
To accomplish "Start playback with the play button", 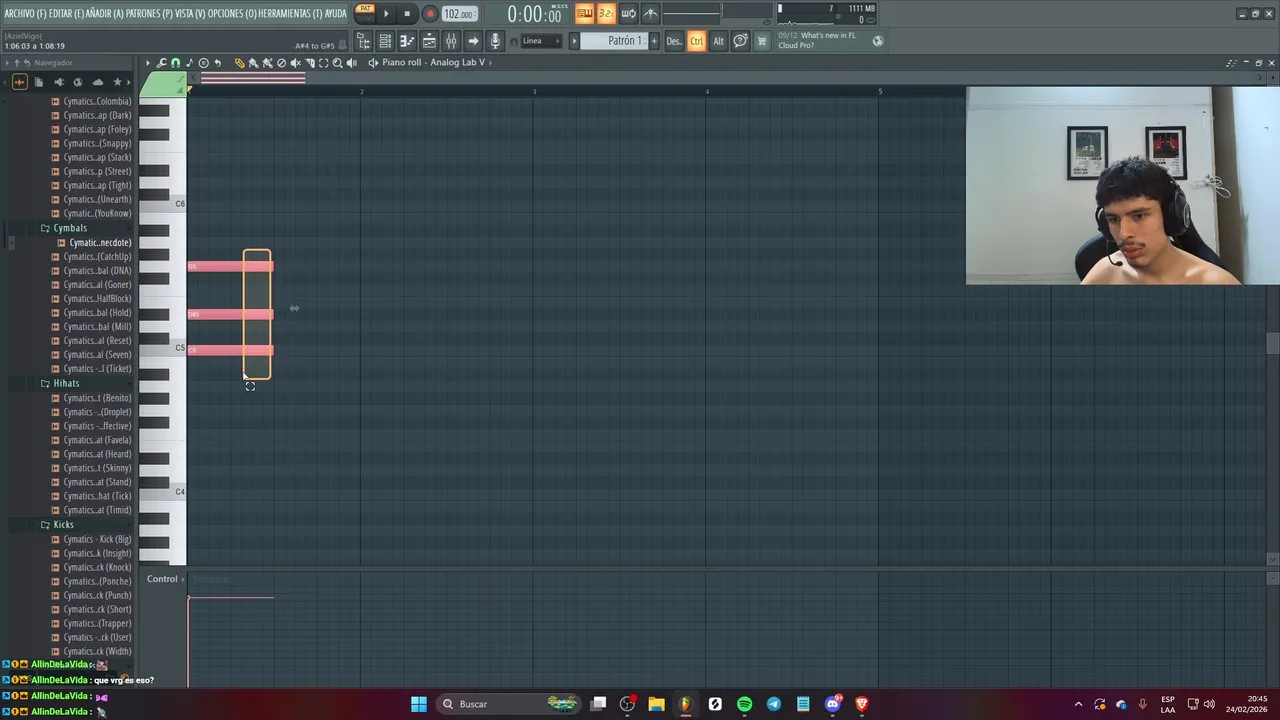I will click(x=386, y=14).
